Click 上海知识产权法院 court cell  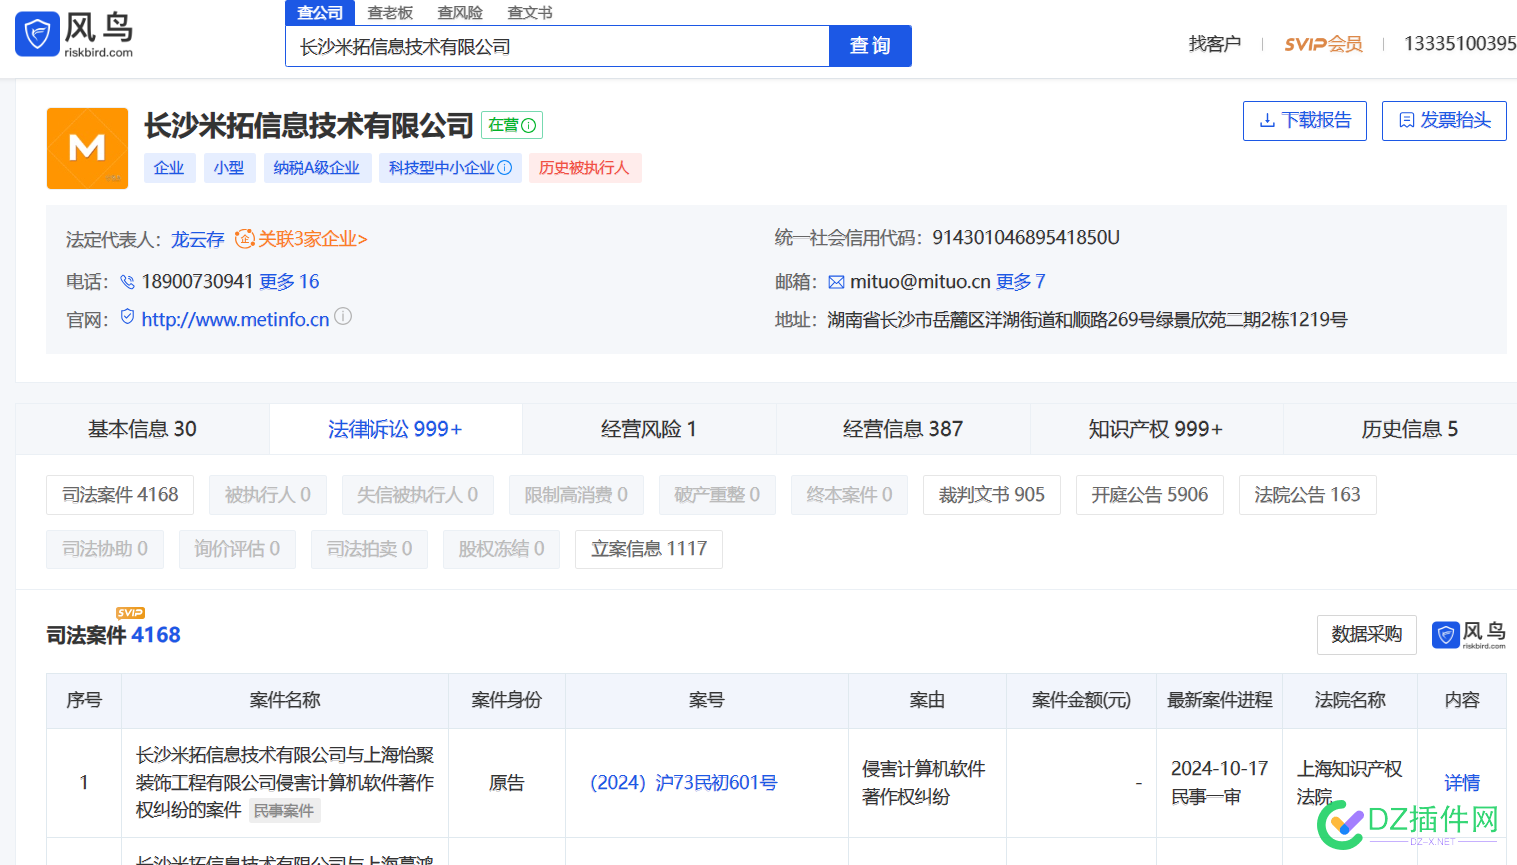tap(1350, 782)
